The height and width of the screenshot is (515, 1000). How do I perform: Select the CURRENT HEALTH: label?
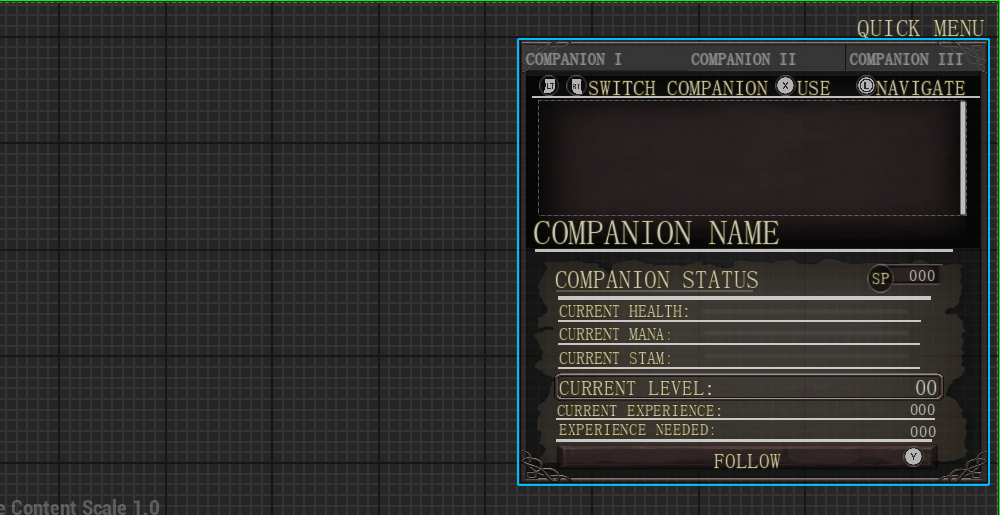(x=624, y=312)
